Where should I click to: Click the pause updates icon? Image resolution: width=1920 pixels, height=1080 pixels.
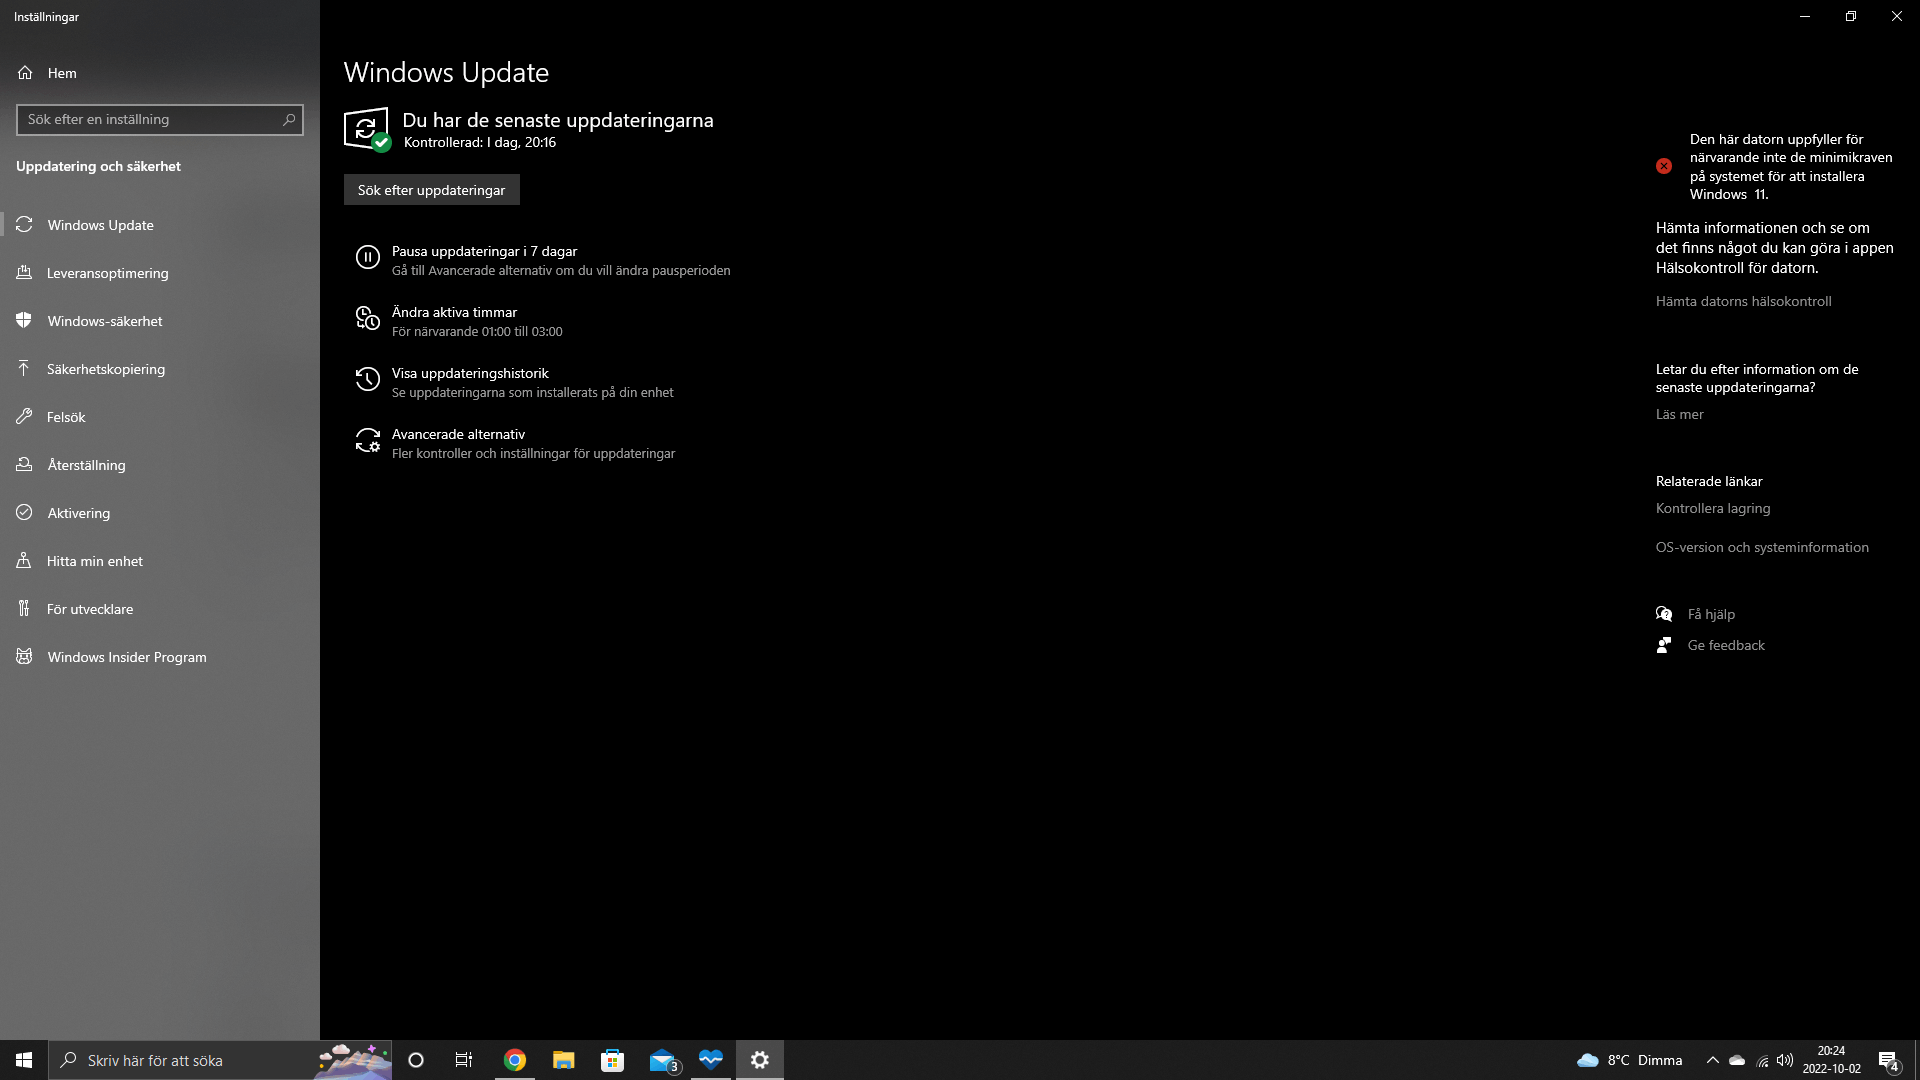(x=368, y=258)
